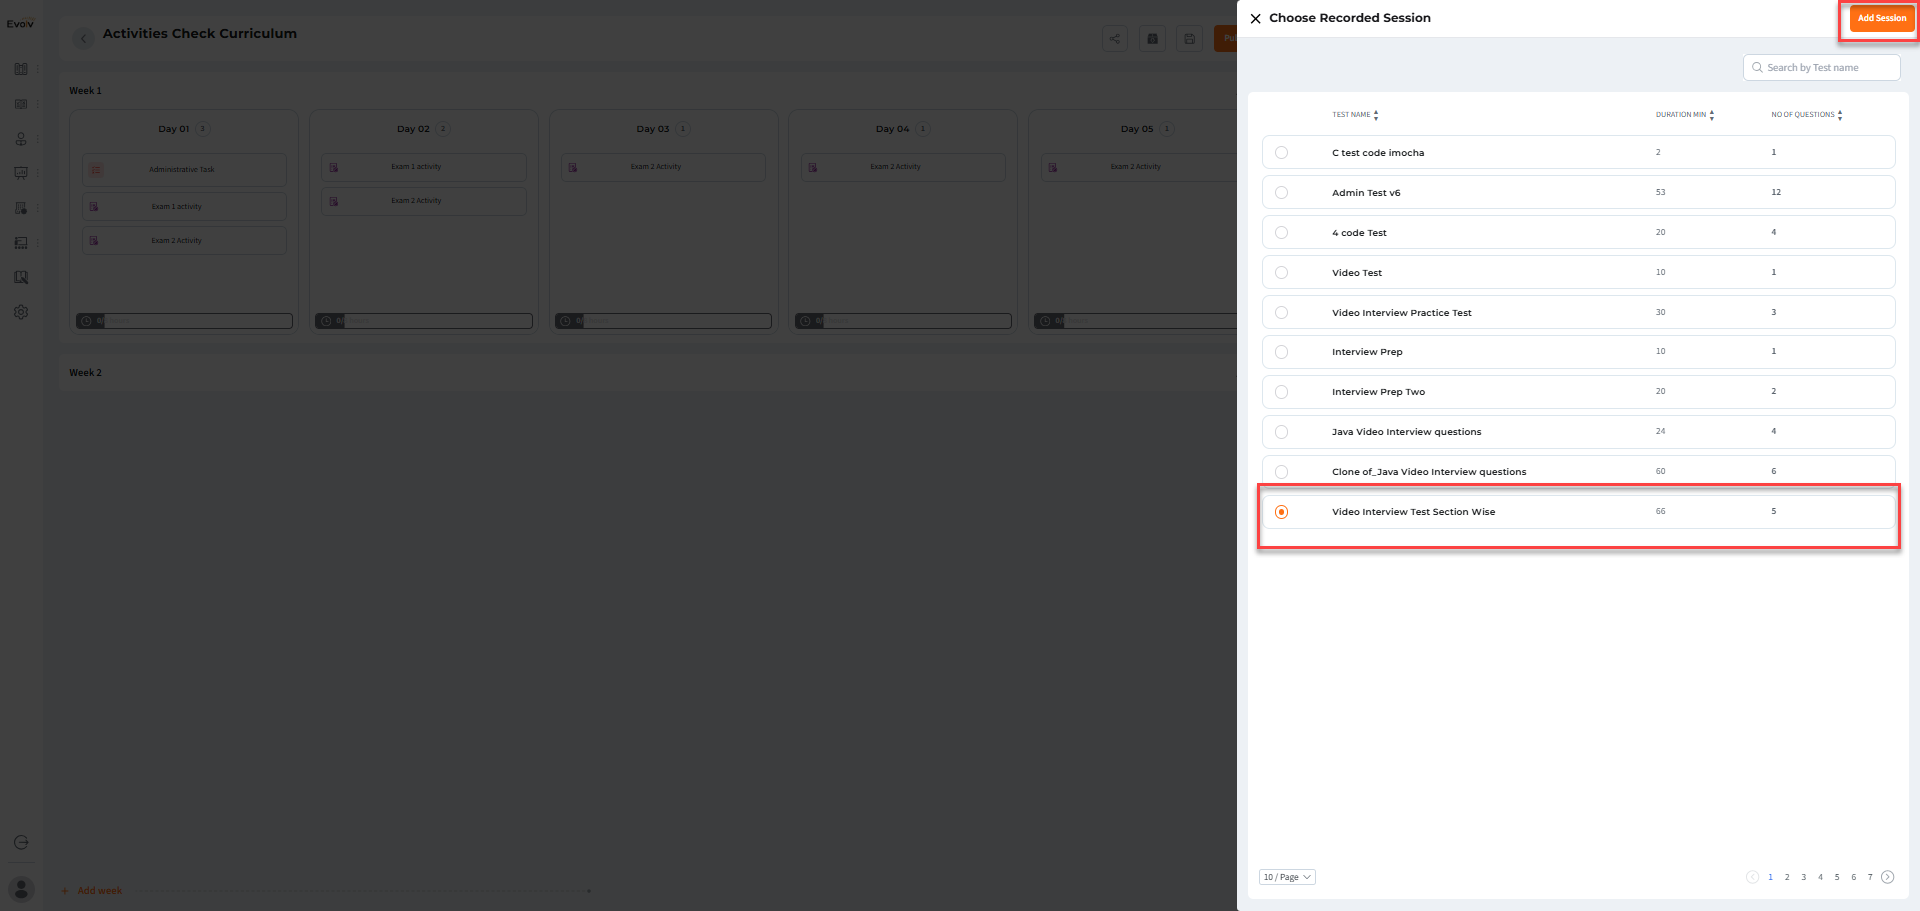Open pagination page 1
The height and width of the screenshot is (911, 1920).
click(1770, 877)
